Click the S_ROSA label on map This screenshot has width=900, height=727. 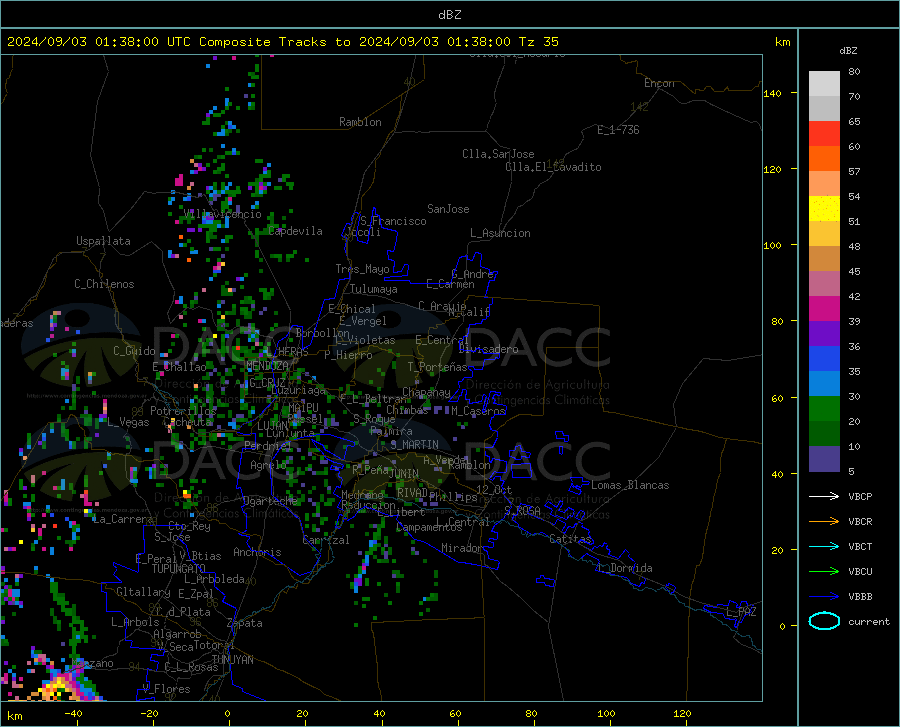pyautogui.click(x=522, y=510)
